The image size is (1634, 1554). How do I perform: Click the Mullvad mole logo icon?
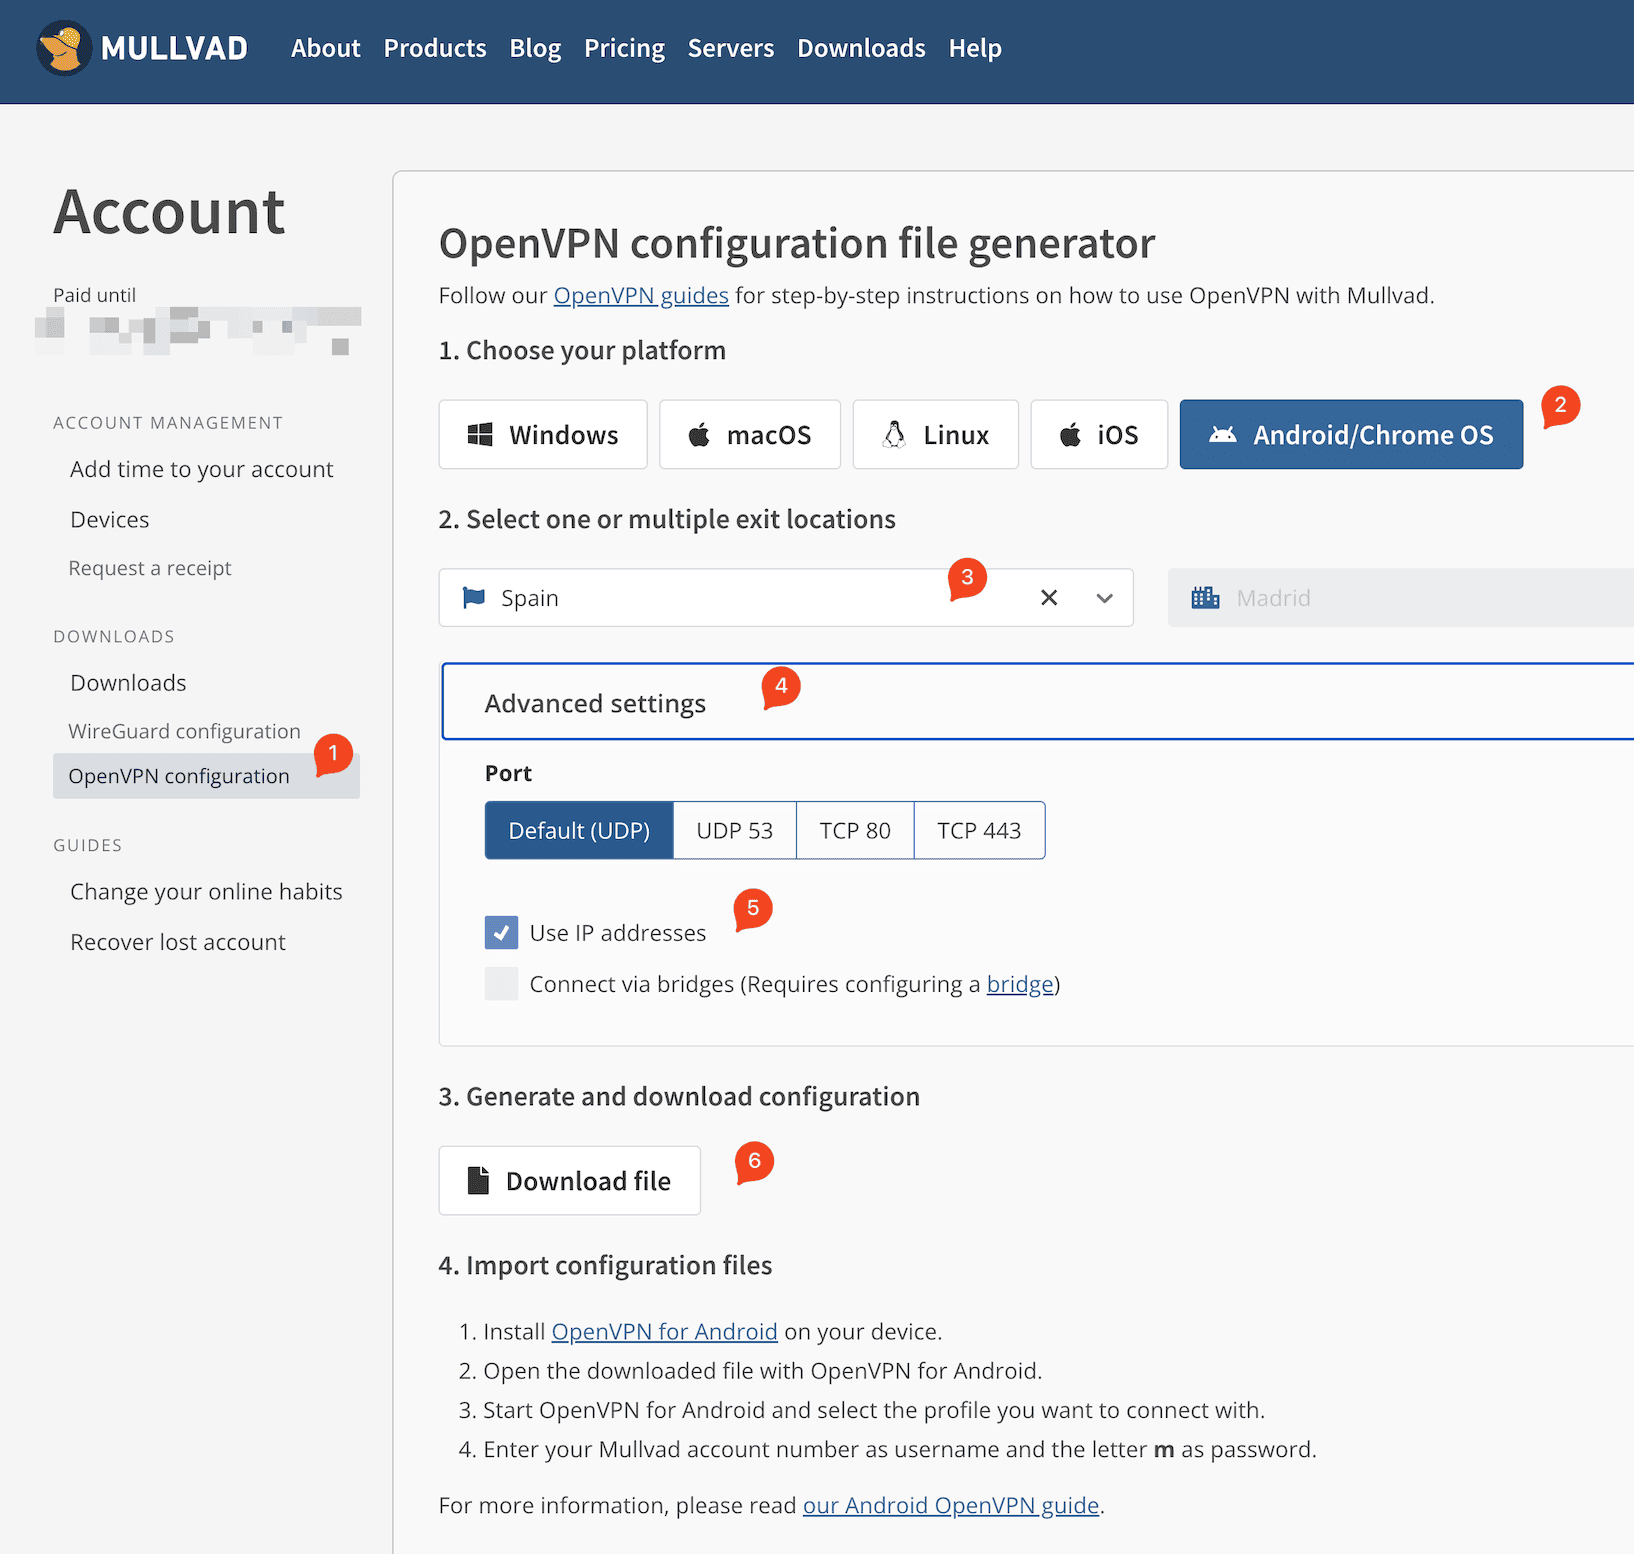pos(64,48)
